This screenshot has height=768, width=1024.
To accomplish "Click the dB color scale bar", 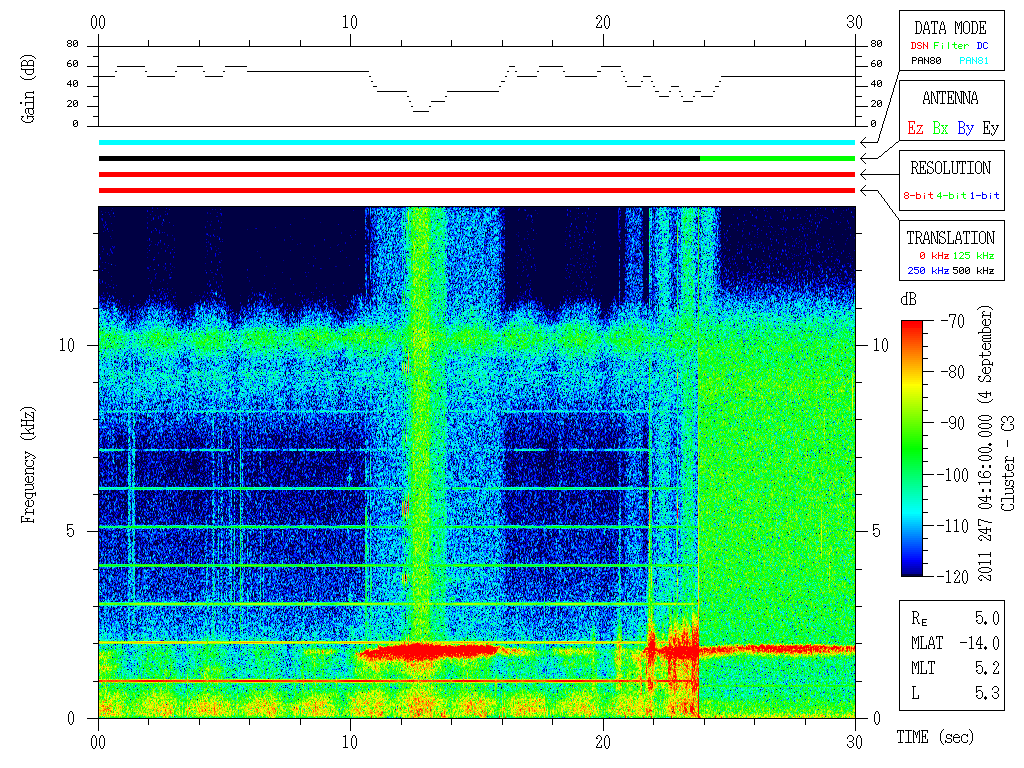I will coord(912,448).
